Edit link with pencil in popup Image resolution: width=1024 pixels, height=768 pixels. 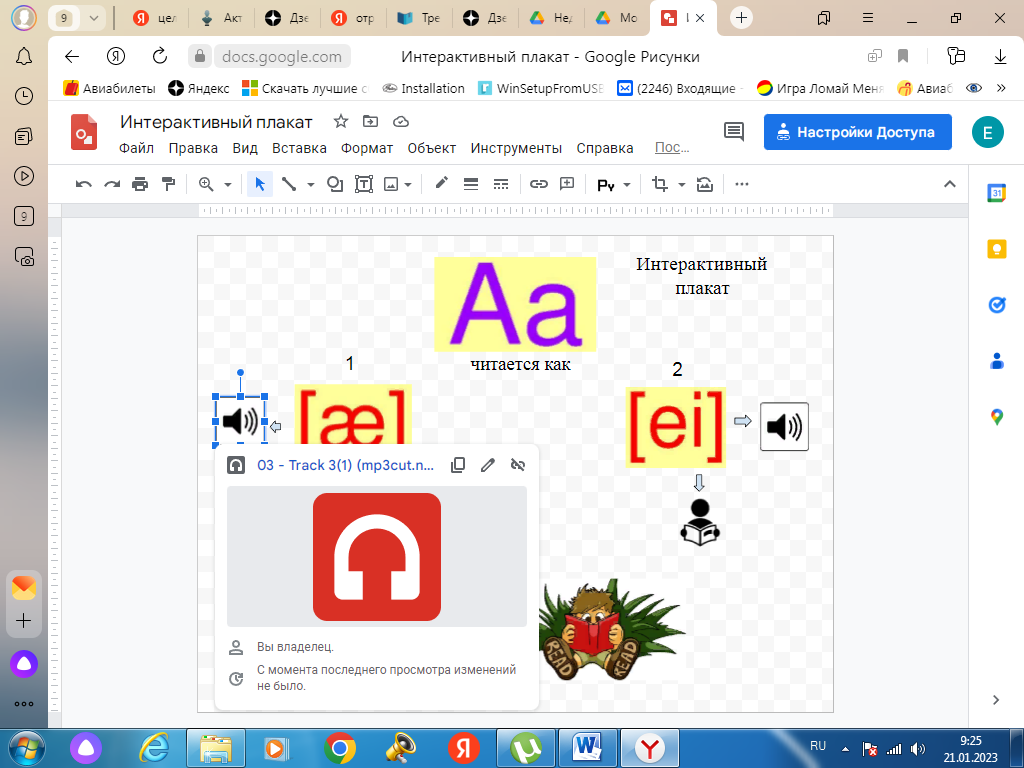488,465
